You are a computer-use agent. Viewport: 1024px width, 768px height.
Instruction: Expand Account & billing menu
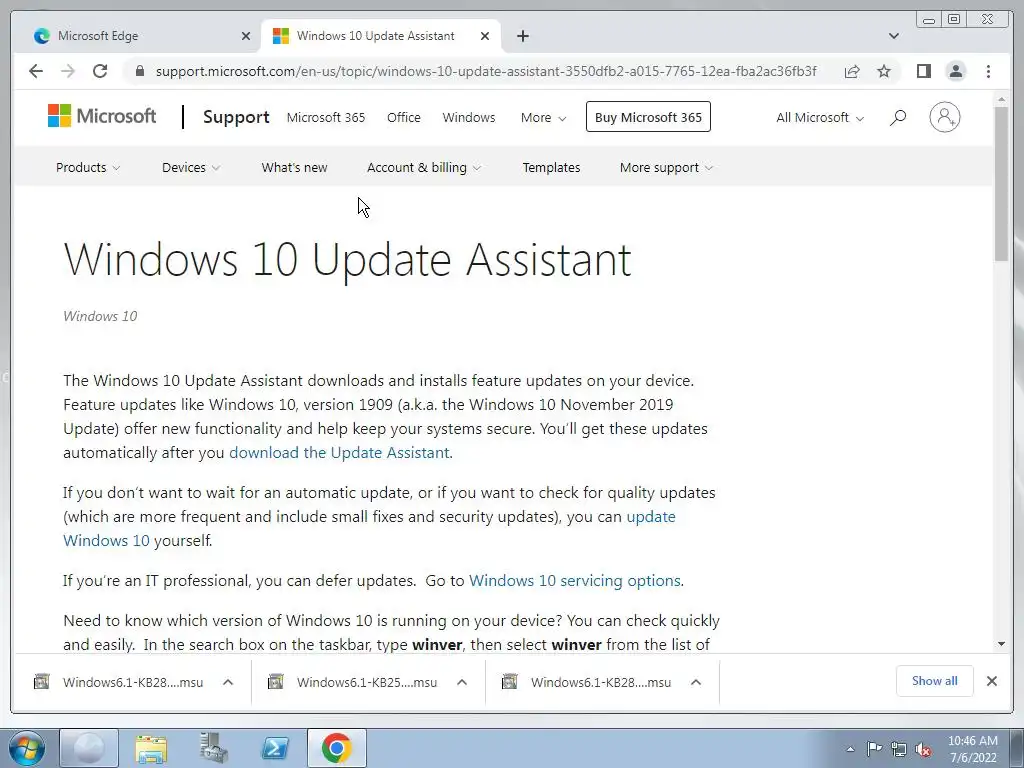point(424,167)
